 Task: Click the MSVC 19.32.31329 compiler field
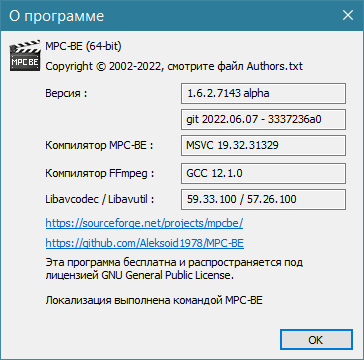pos(263,146)
